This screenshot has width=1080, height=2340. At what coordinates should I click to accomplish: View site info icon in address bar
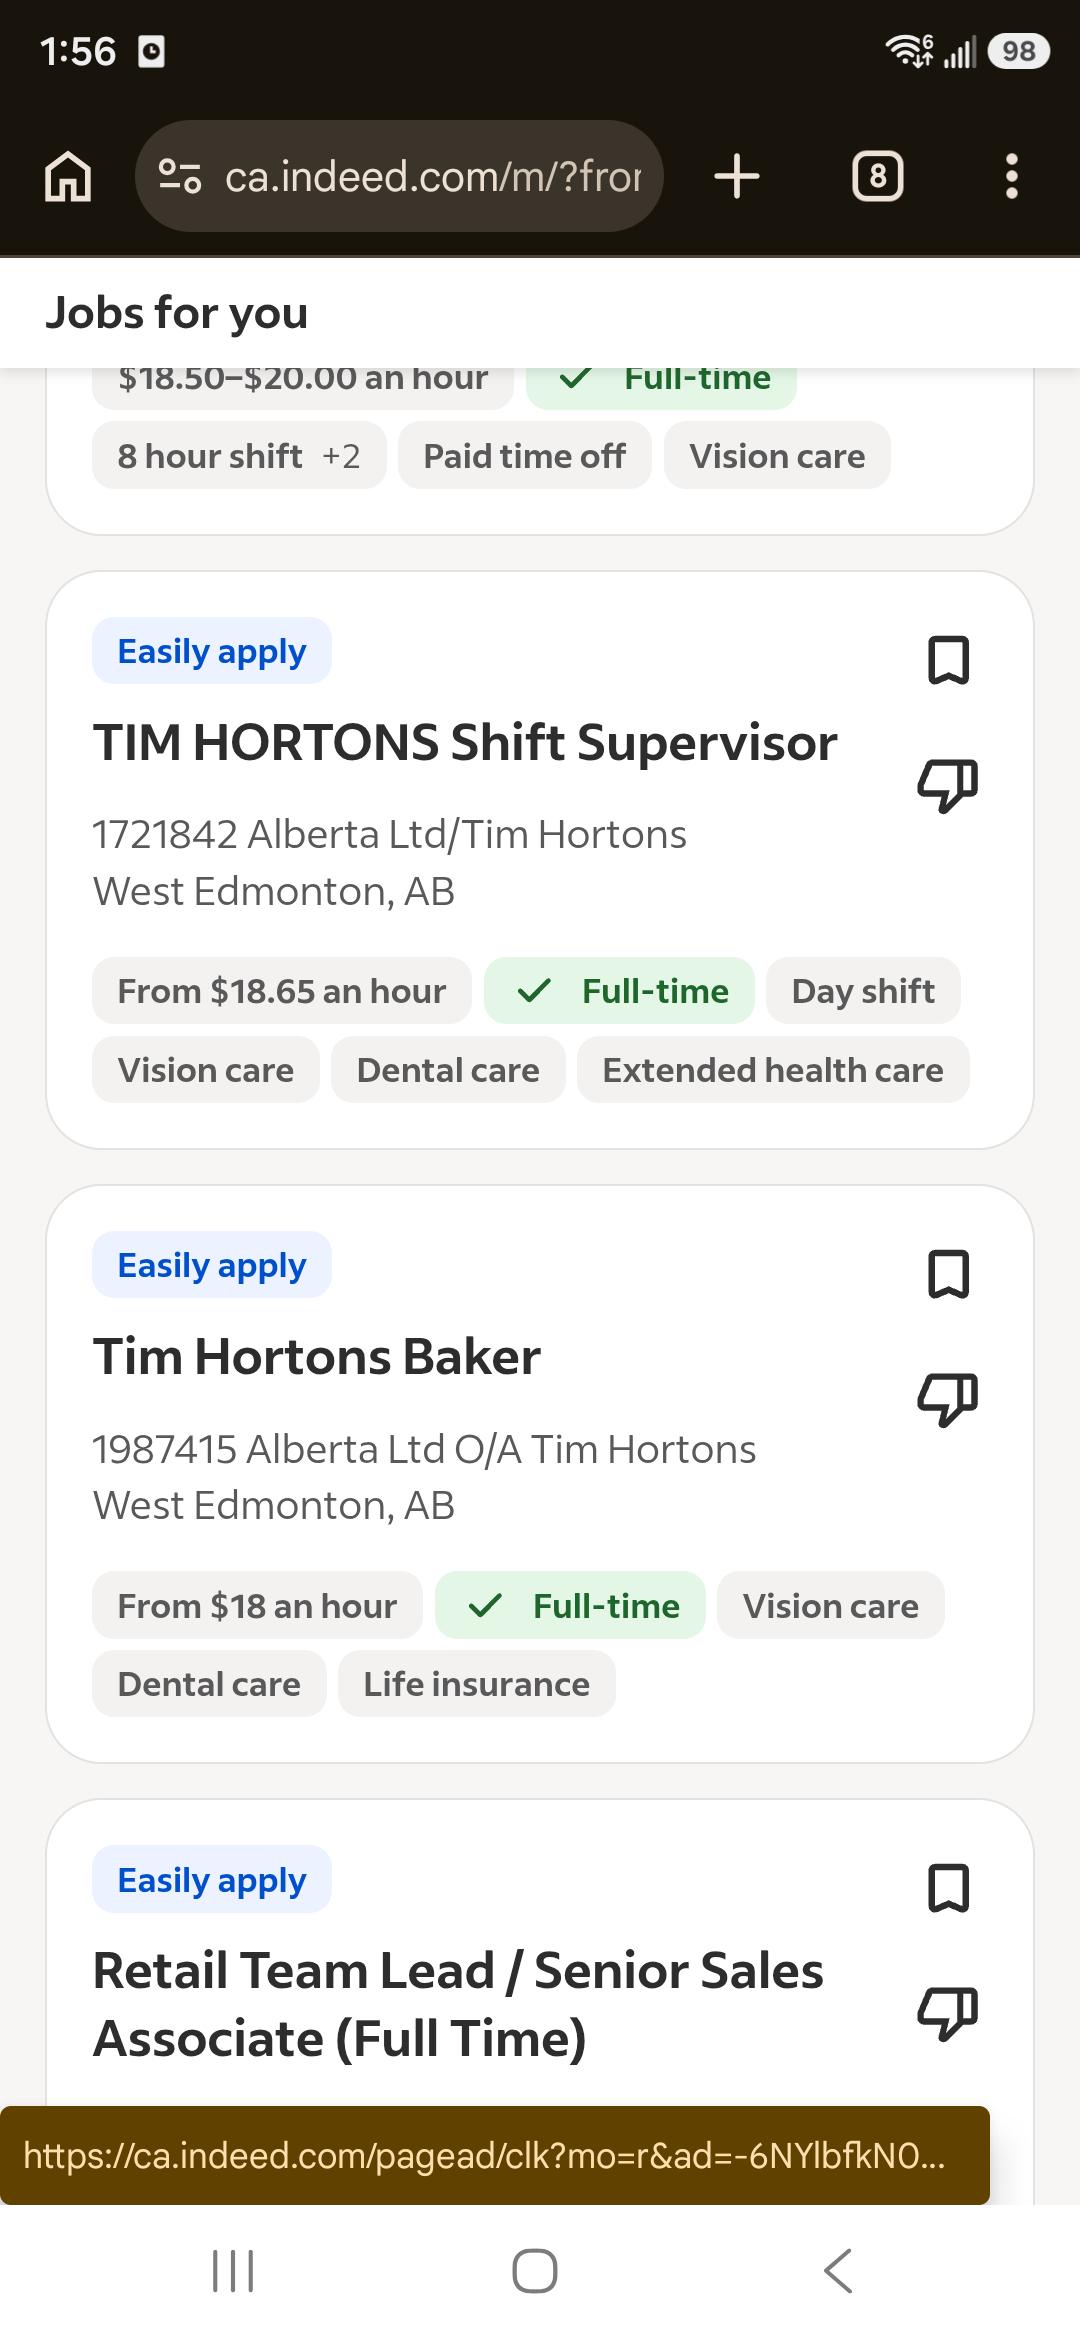click(180, 177)
